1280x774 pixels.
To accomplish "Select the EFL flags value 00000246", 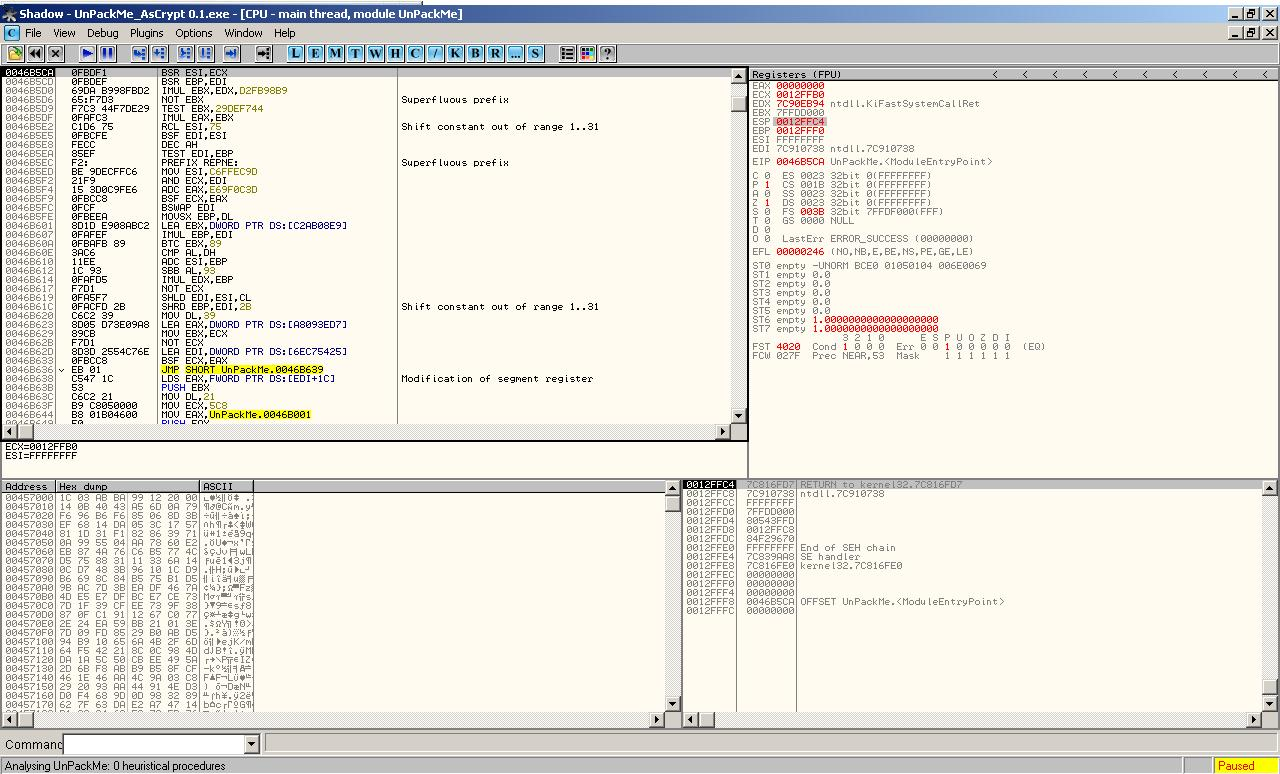I will pos(800,252).
